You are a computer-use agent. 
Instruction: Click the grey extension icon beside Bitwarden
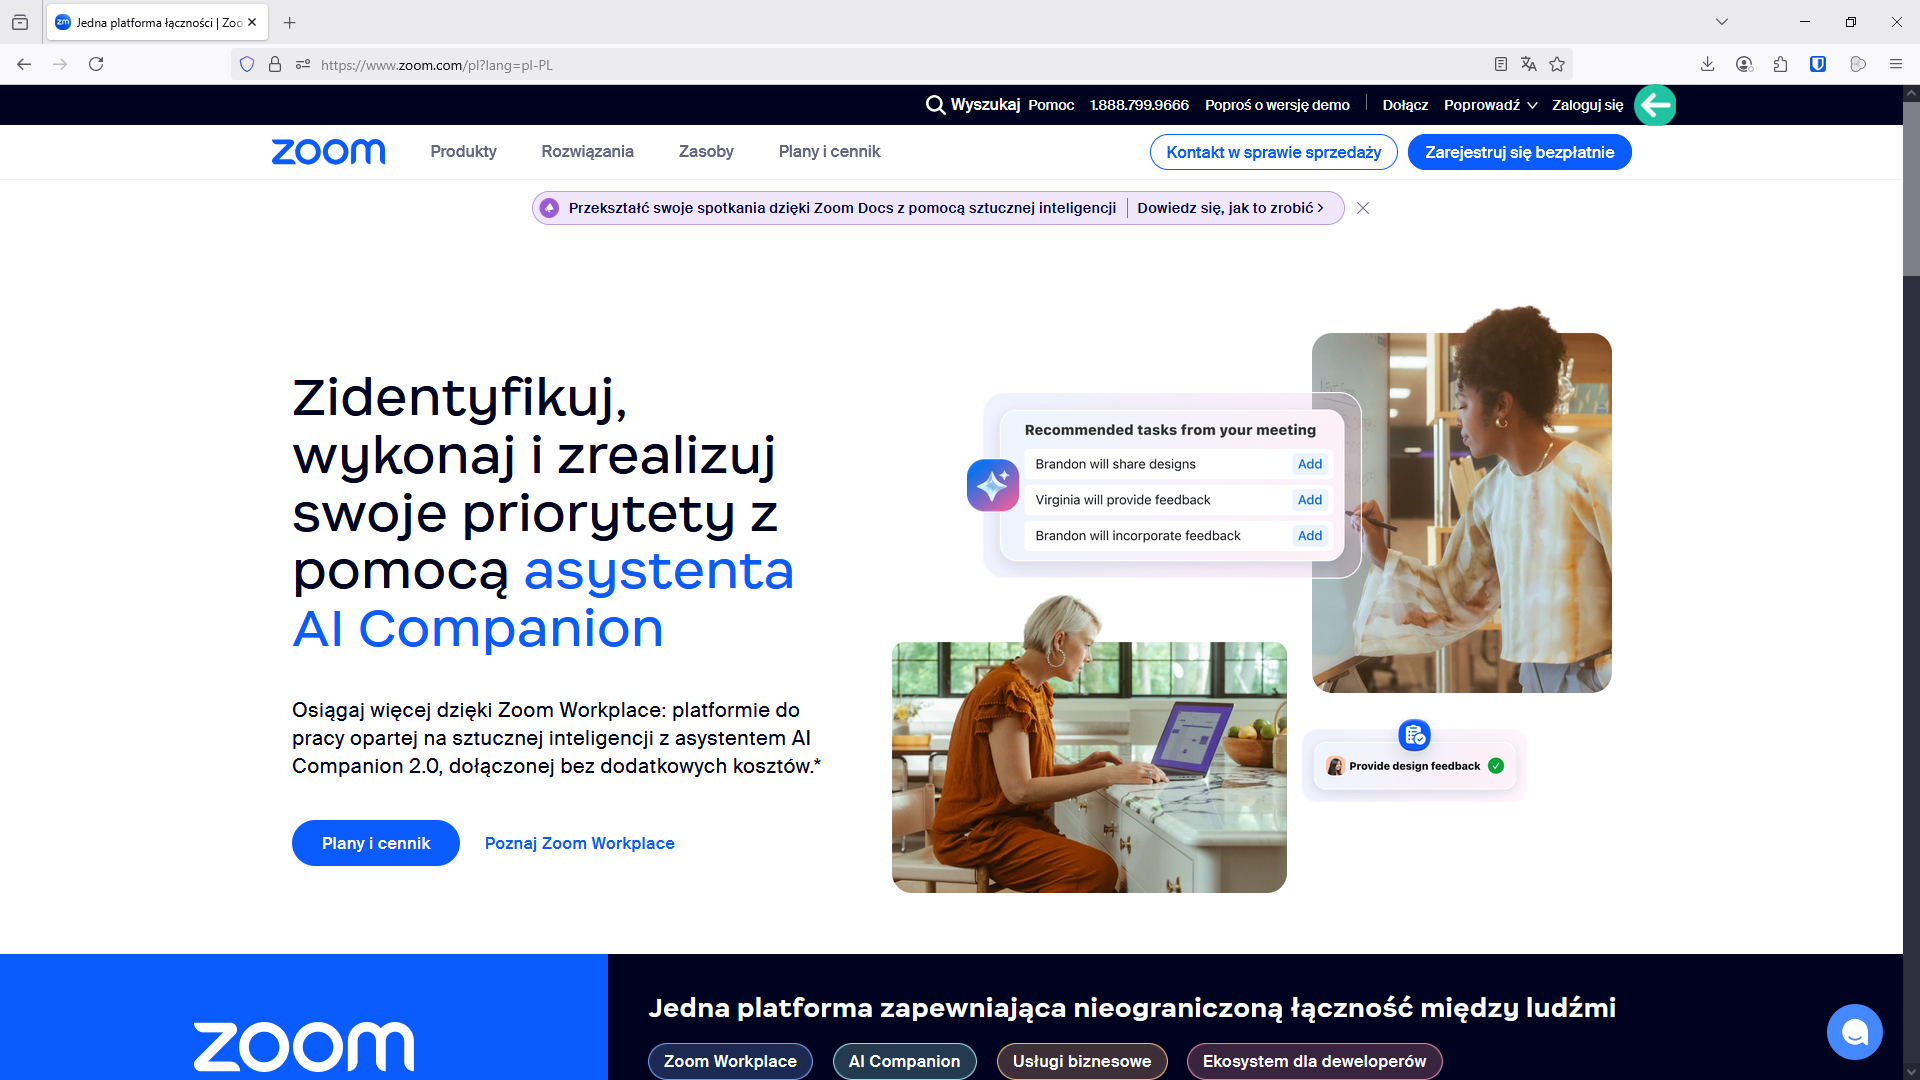point(1858,64)
